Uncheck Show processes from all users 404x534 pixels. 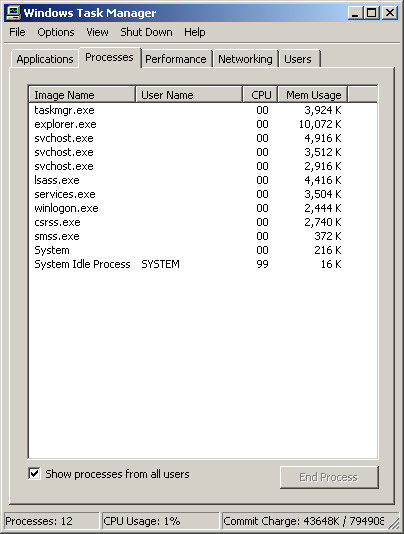click(34, 473)
